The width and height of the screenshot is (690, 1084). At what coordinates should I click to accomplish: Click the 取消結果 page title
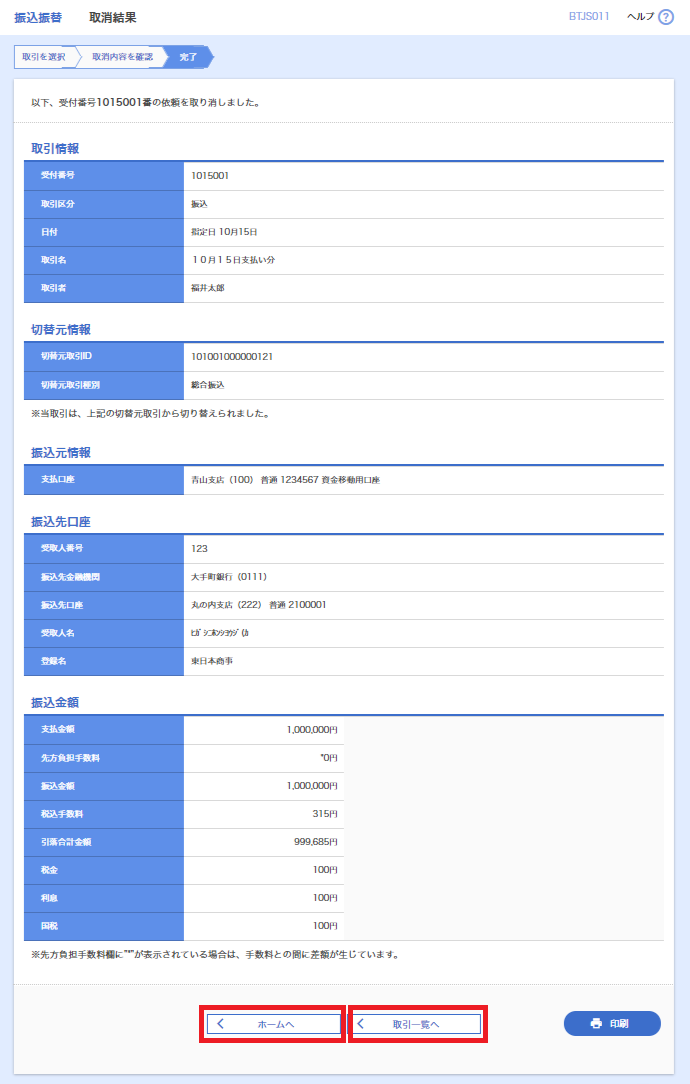click(x=113, y=18)
